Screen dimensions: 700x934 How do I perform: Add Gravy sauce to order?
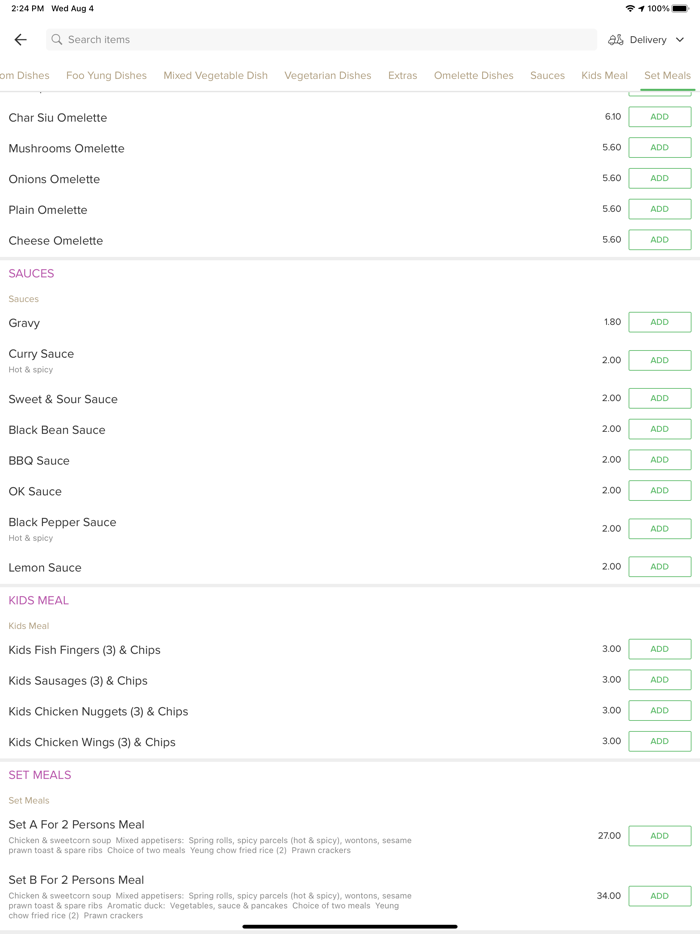[659, 322]
